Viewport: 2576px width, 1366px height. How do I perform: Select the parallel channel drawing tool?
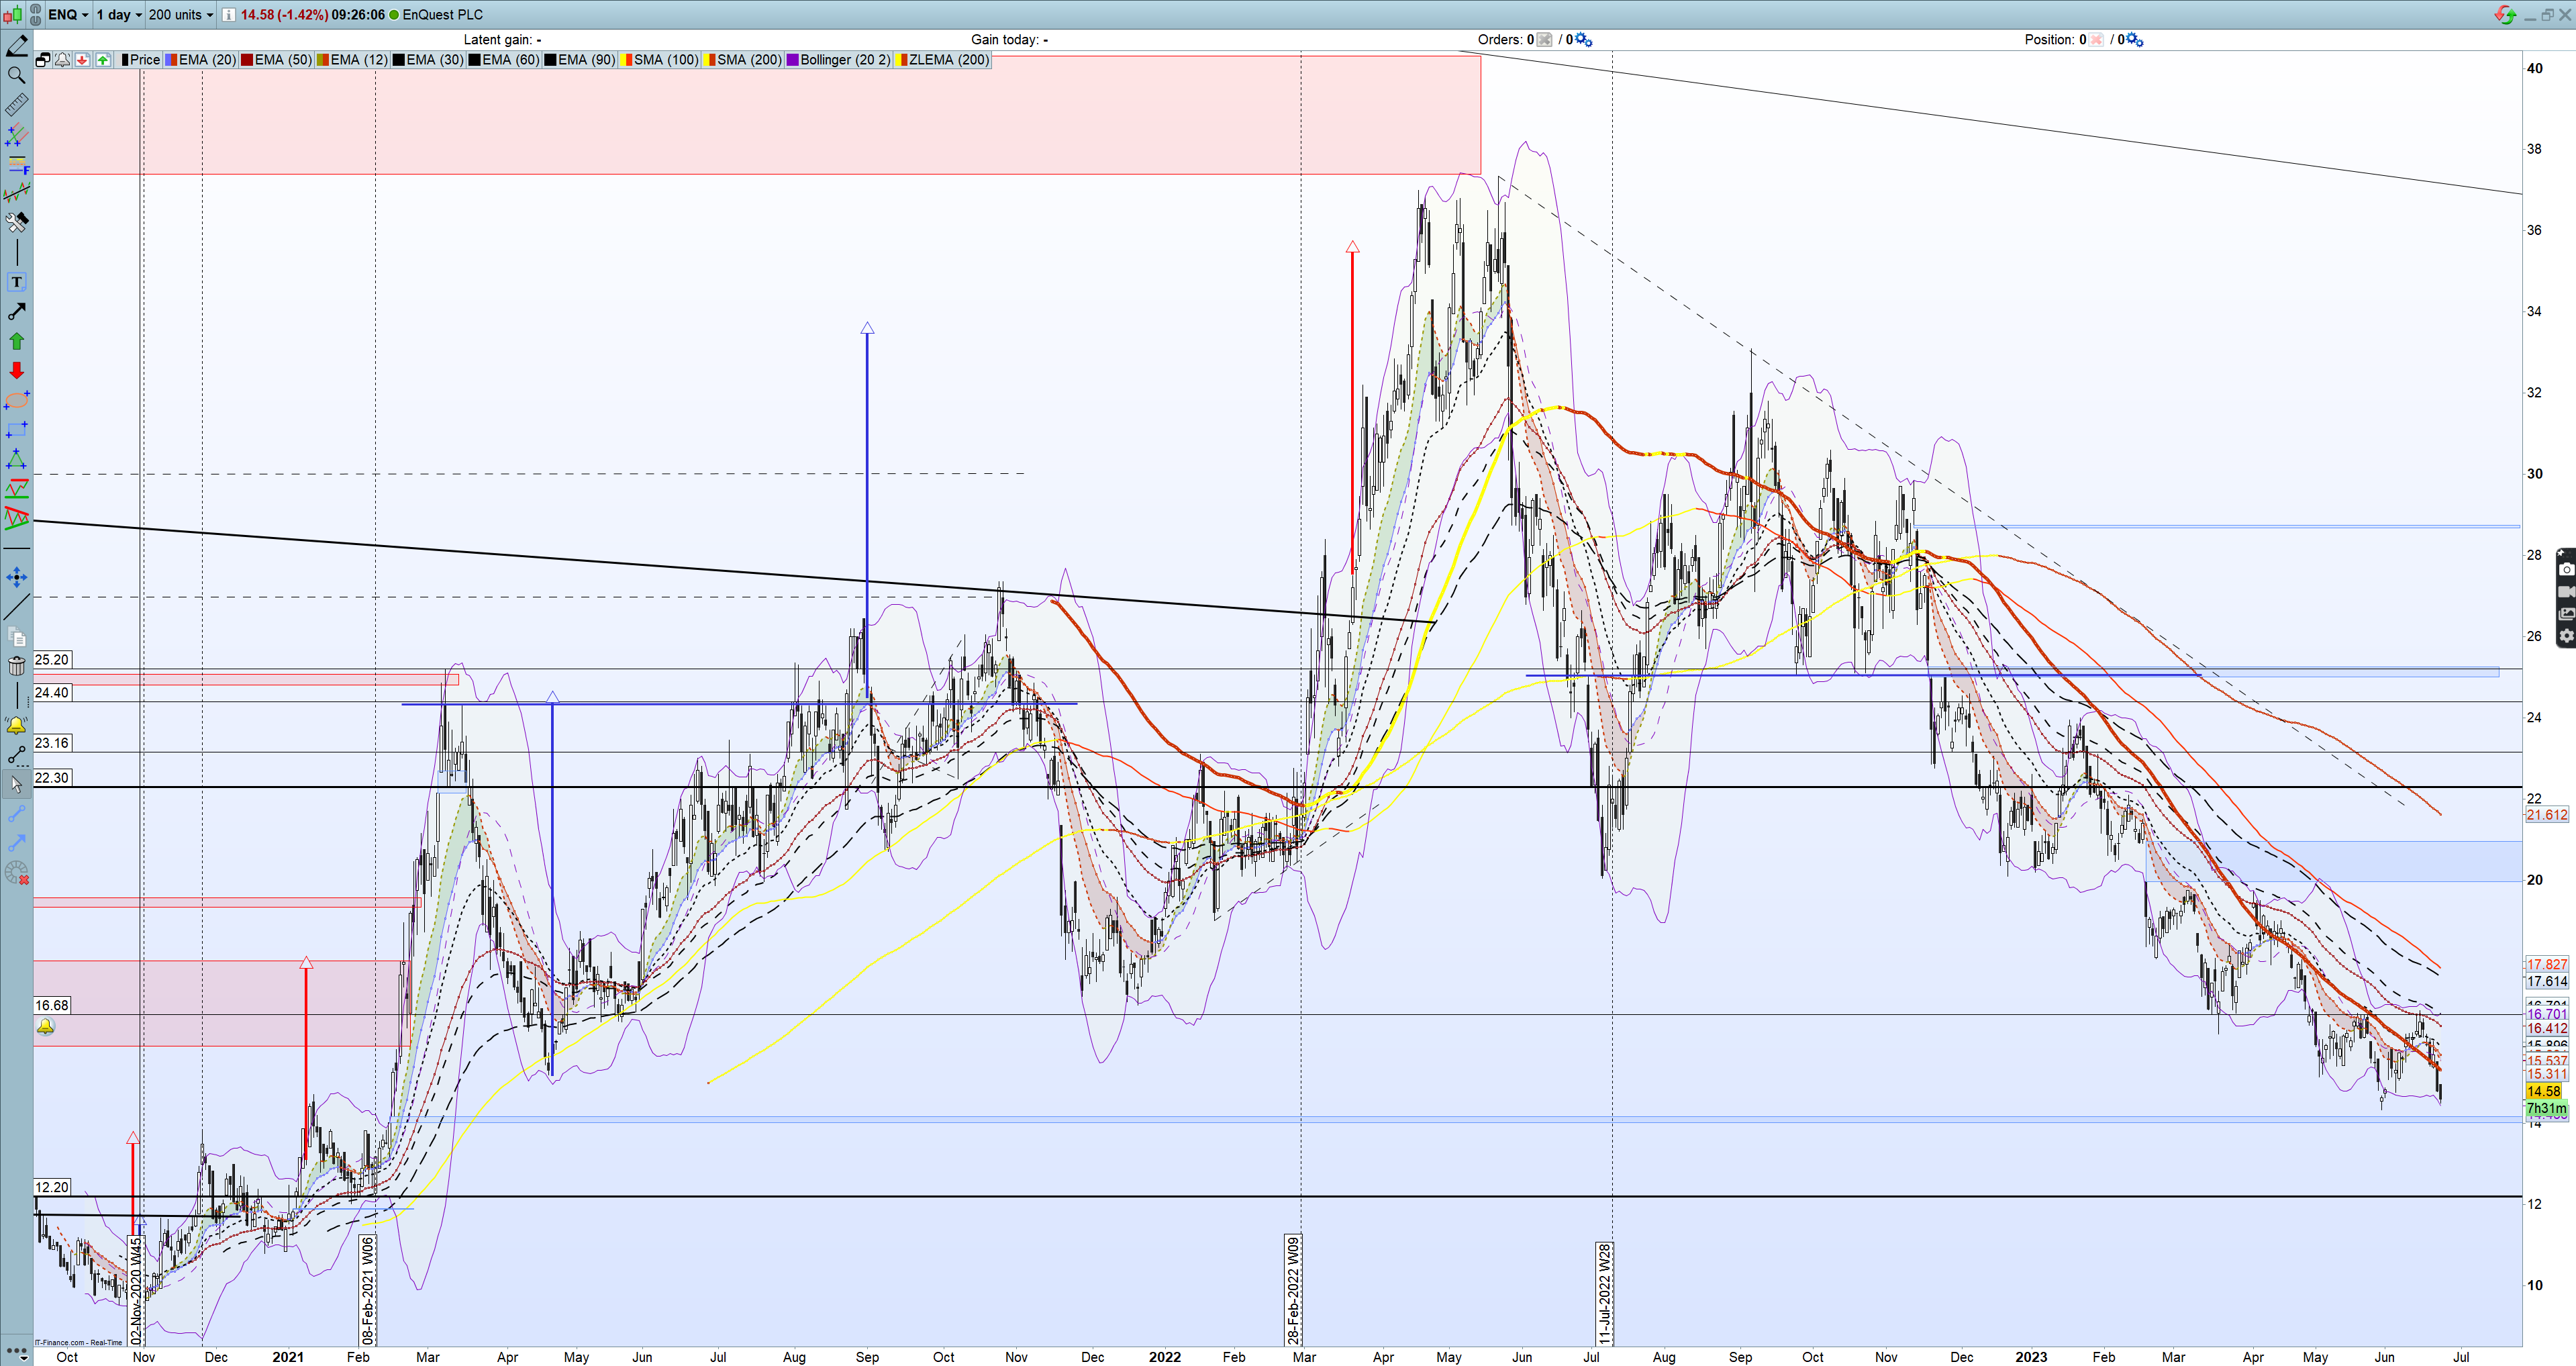16,134
